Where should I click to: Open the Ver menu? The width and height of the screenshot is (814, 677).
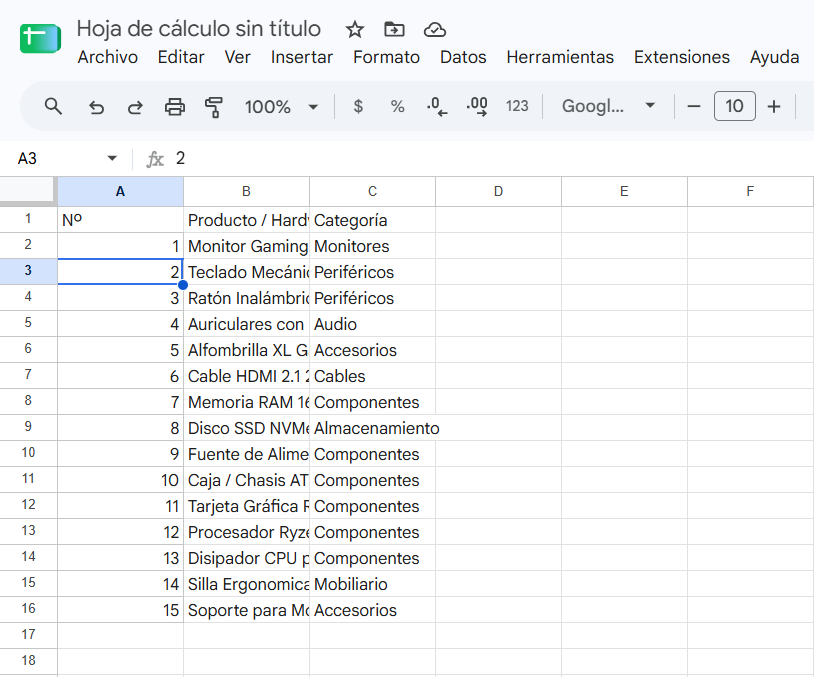coord(237,57)
